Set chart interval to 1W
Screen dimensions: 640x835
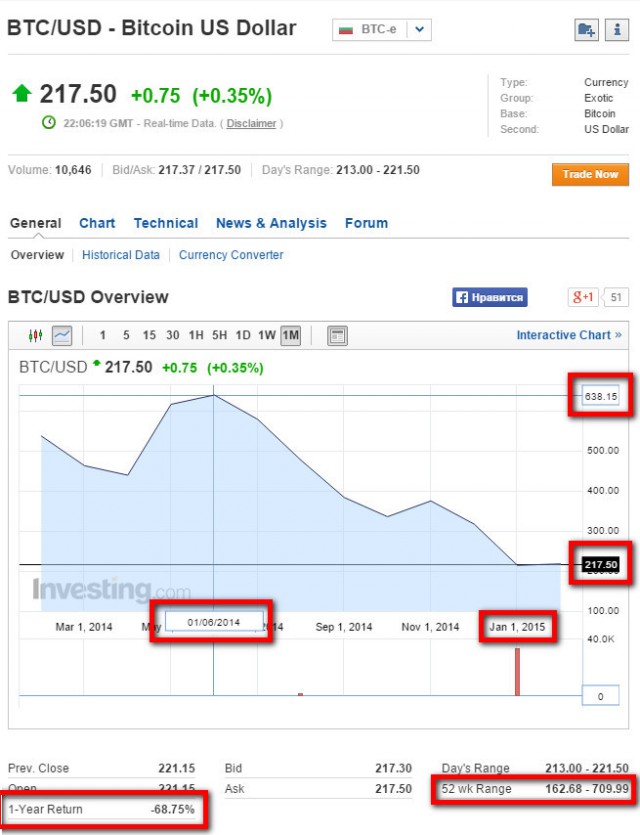(267, 335)
